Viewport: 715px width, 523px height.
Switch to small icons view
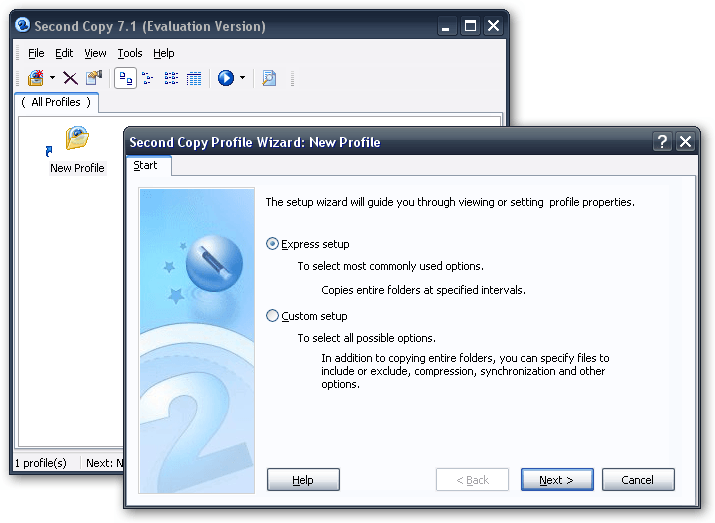148,78
